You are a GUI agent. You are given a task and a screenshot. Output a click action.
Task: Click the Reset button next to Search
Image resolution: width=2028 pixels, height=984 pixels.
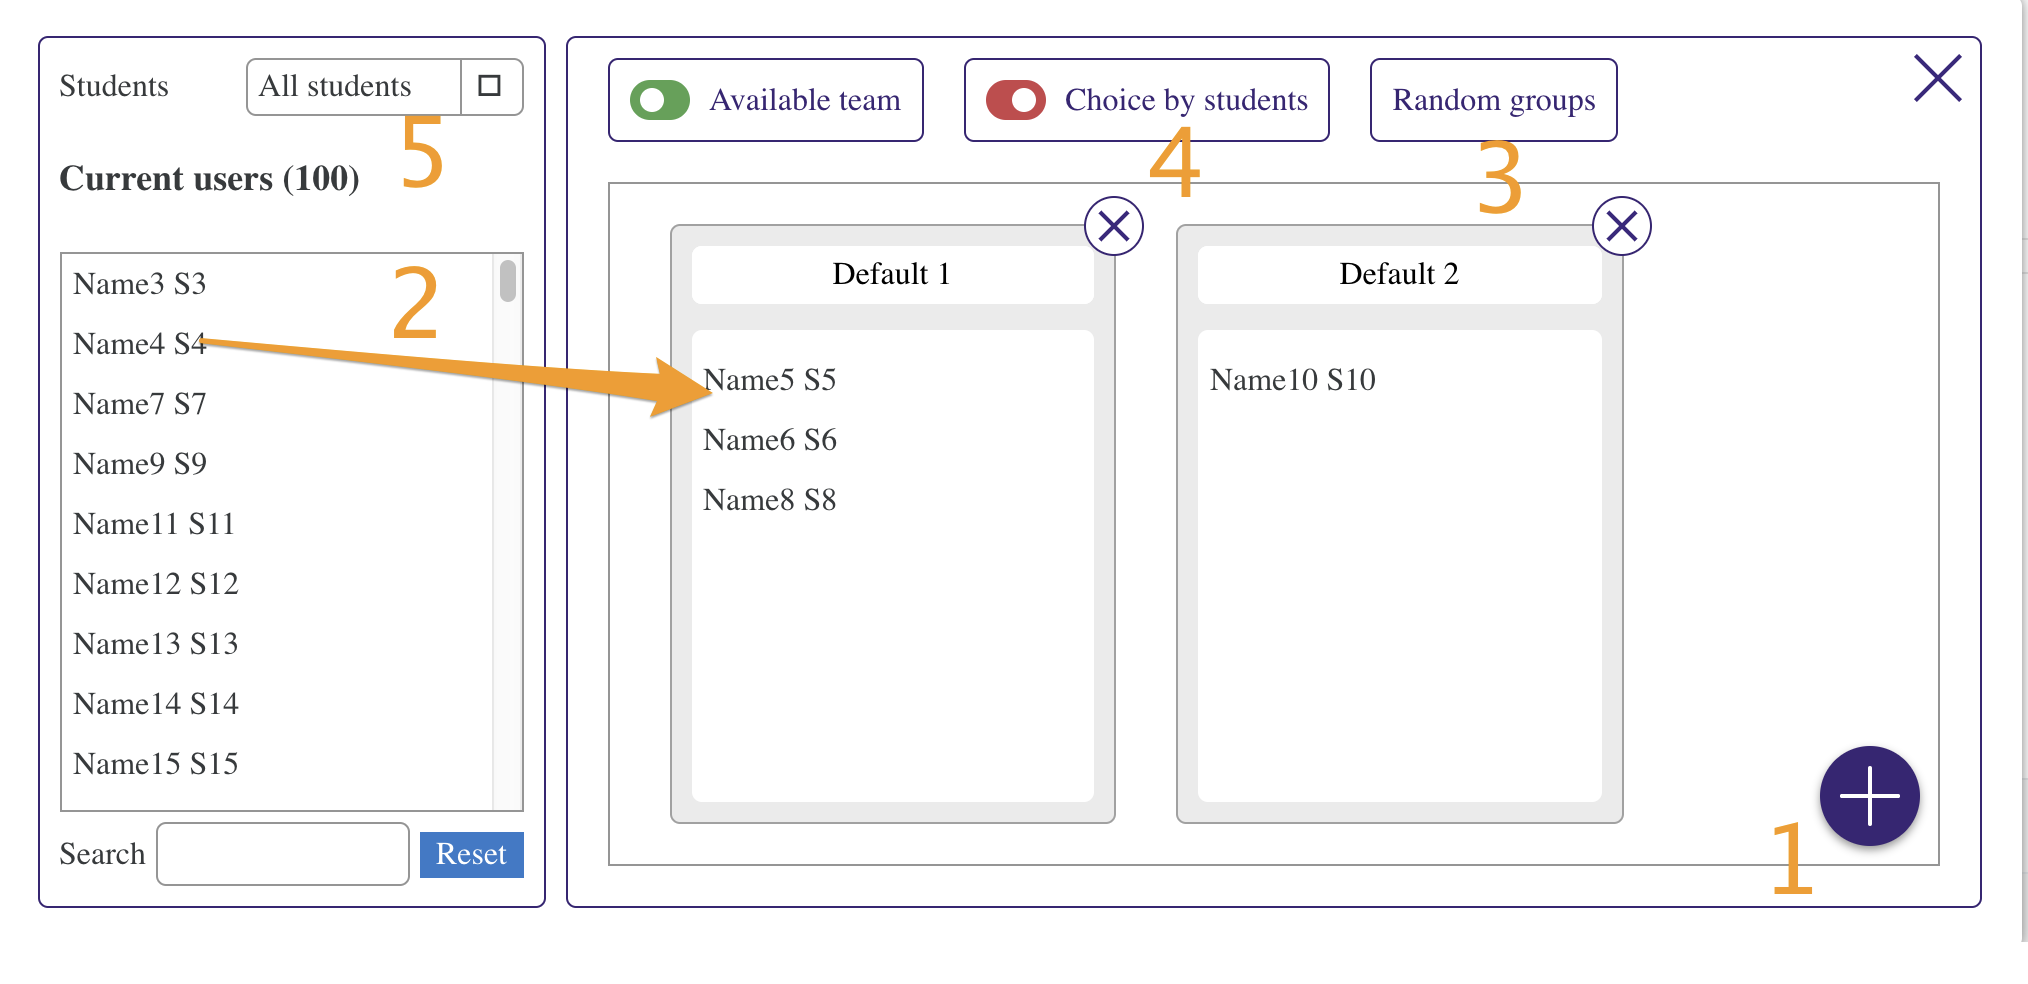(471, 853)
